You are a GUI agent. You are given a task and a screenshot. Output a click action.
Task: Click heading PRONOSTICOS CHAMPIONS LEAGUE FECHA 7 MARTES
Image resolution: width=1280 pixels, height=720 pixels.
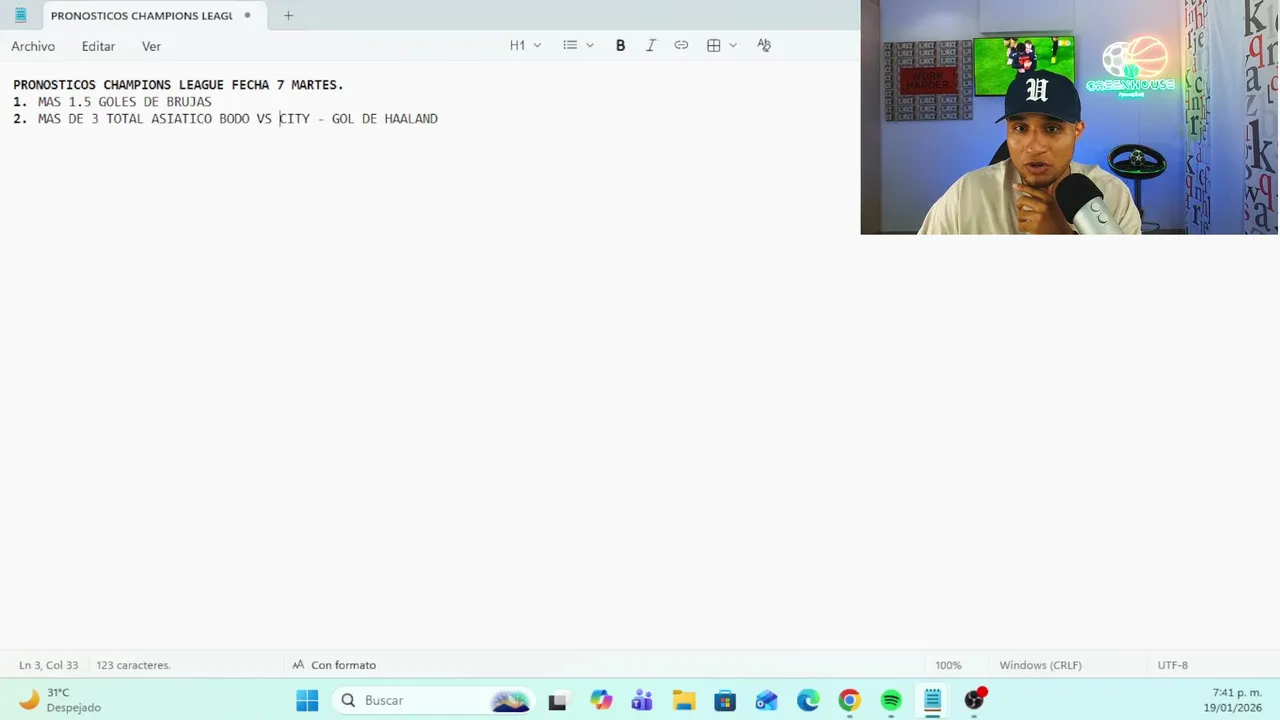click(x=178, y=85)
